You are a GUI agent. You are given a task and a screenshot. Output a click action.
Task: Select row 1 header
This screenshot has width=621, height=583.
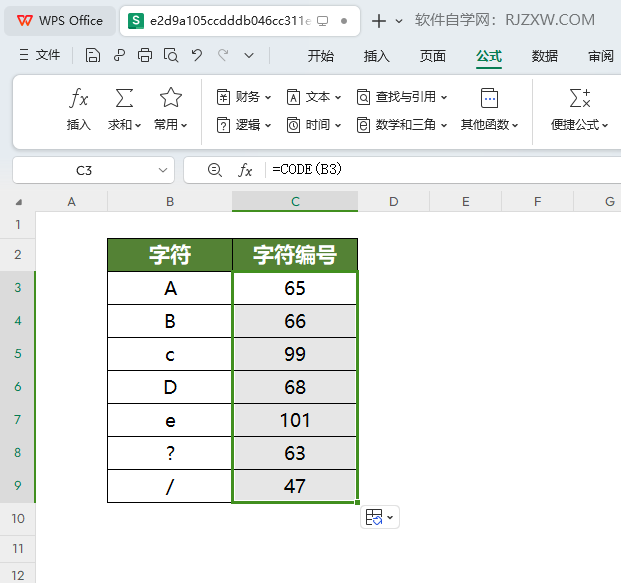17,225
